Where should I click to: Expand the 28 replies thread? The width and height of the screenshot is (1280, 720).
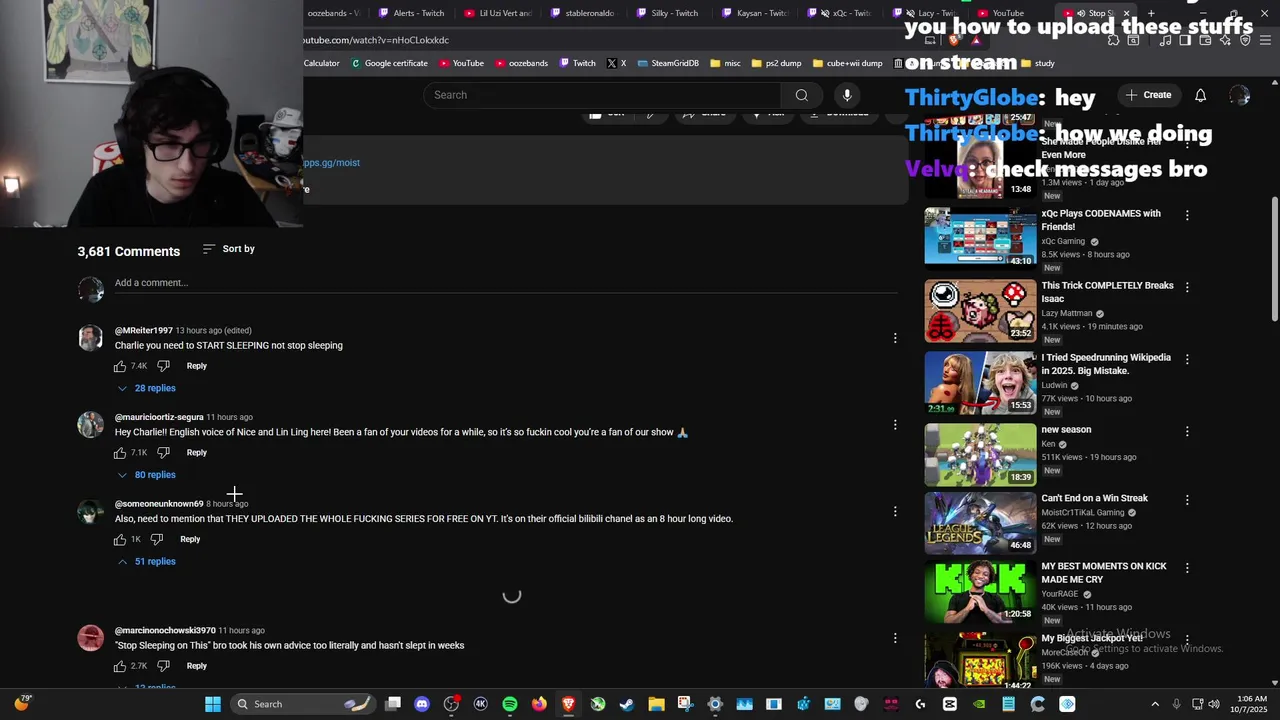pyautogui.click(x=146, y=388)
